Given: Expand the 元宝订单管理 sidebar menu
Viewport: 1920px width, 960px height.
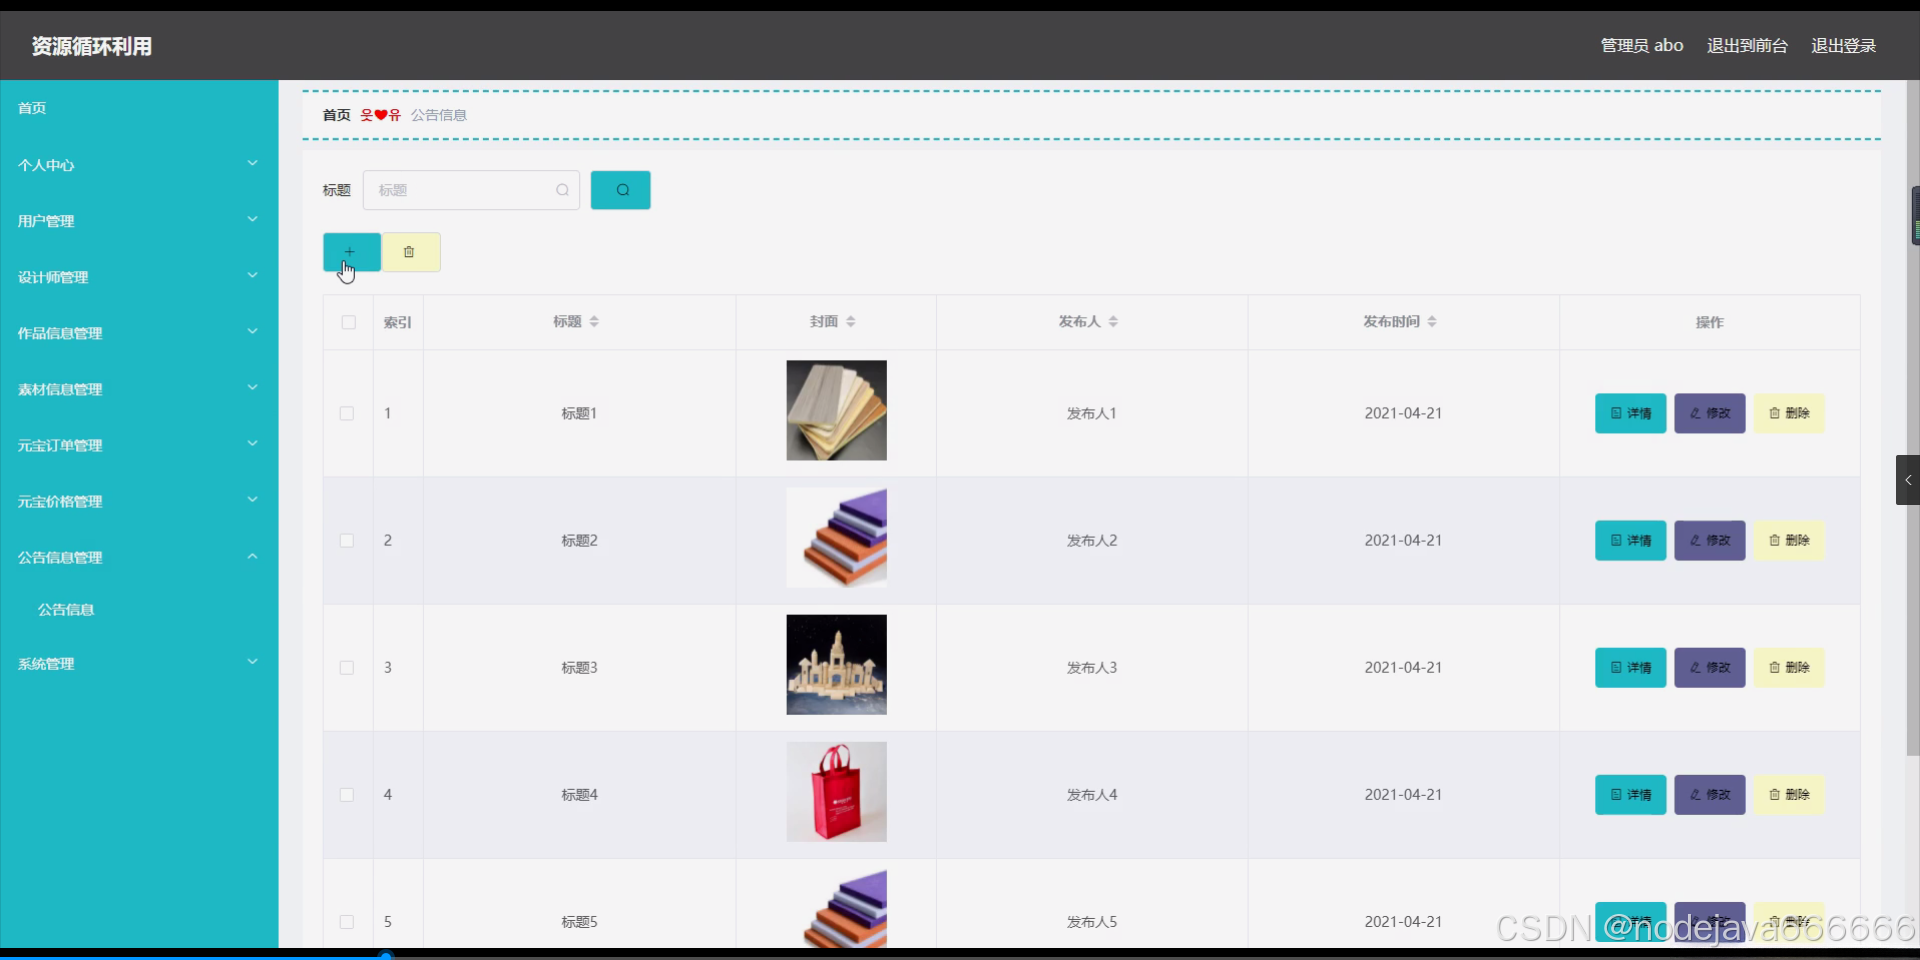Looking at the screenshot, I should pyautogui.click(x=139, y=445).
